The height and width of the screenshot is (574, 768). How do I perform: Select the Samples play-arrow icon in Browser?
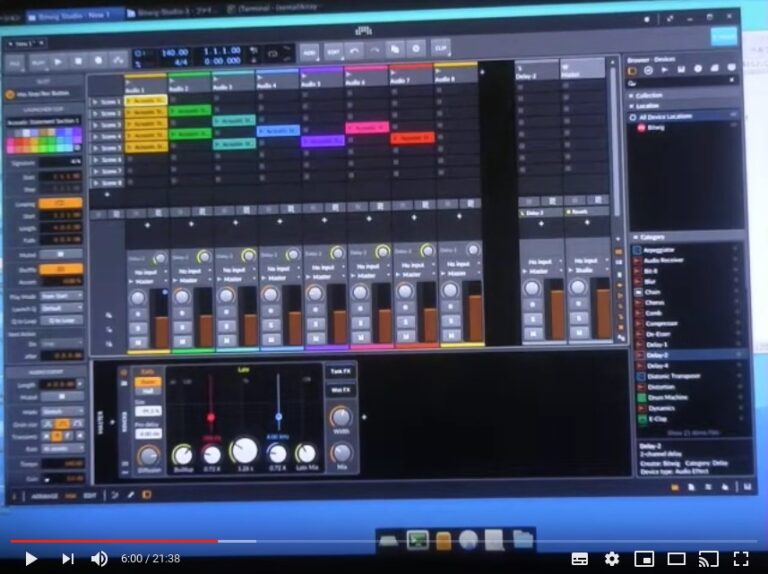pos(665,70)
